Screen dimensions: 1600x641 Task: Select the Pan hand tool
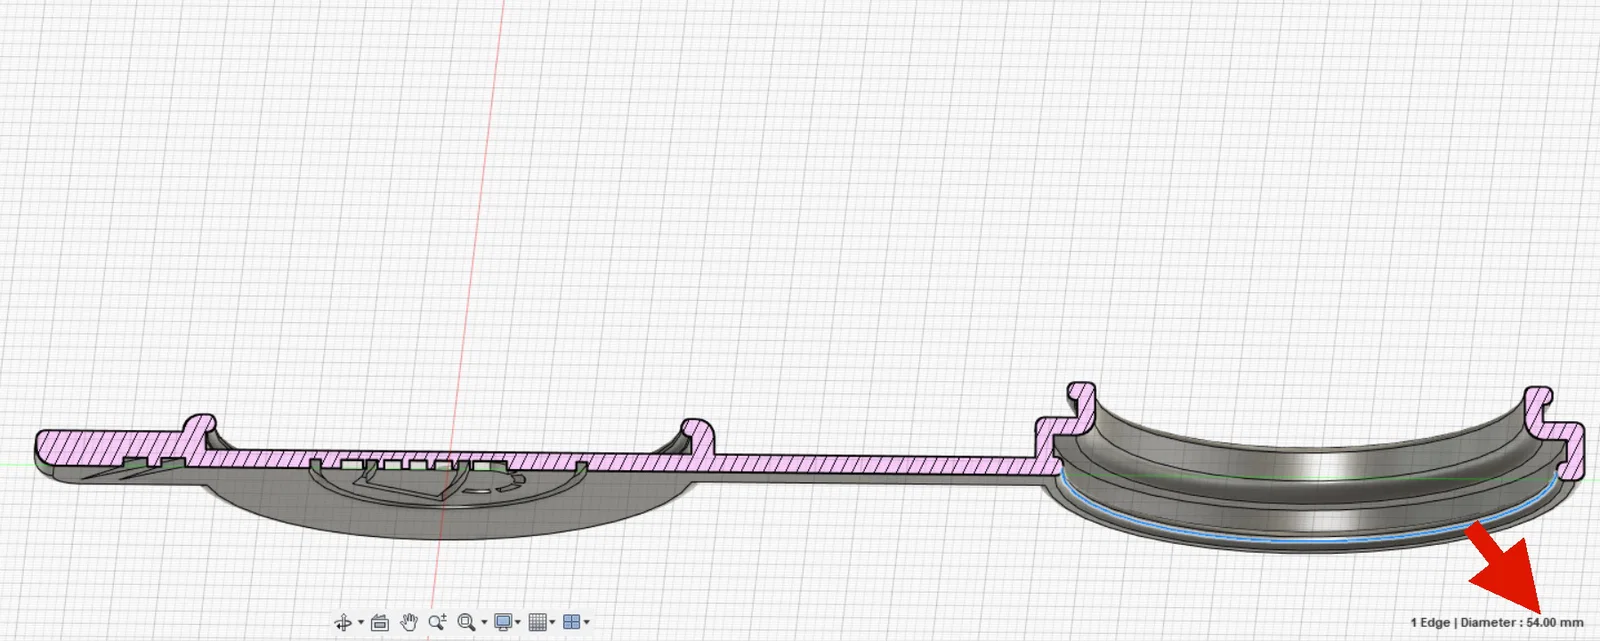point(409,622)
